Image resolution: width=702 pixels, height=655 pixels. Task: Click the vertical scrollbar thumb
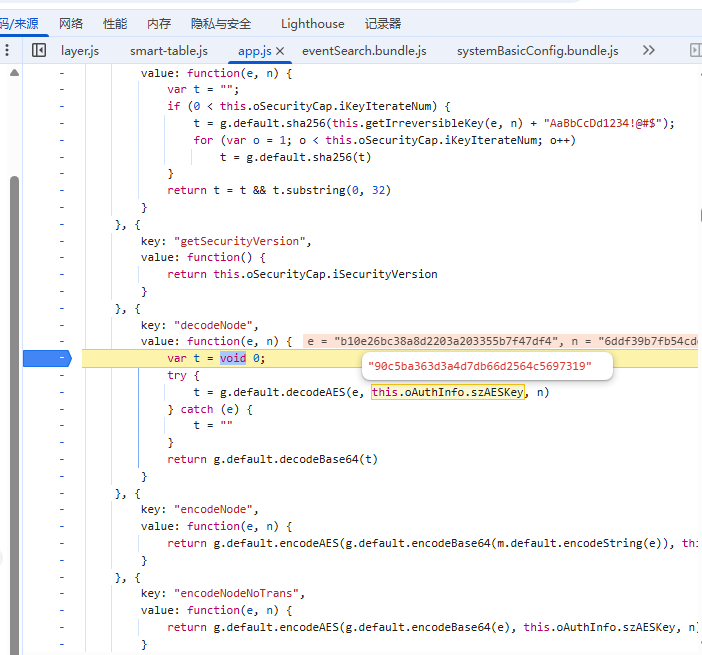[x=14, y=415]
